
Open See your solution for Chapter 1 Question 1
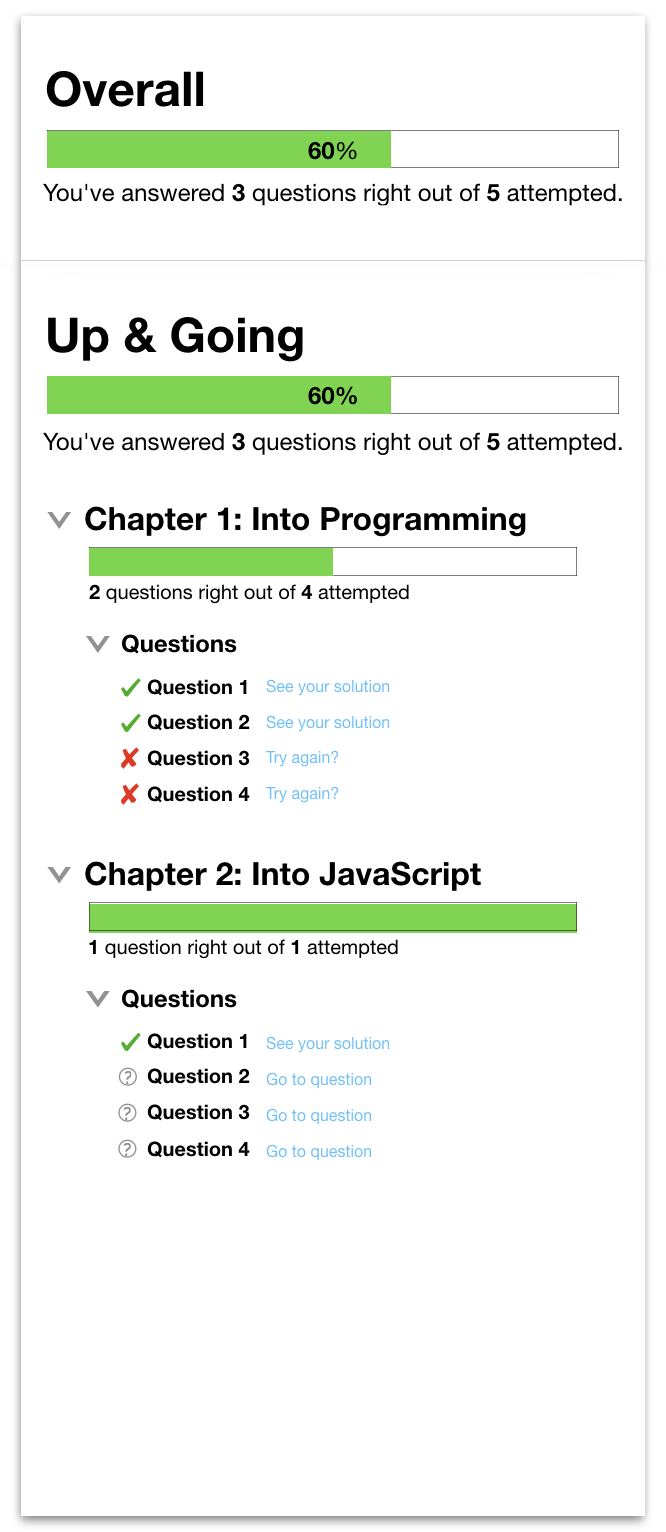(327, 686)
